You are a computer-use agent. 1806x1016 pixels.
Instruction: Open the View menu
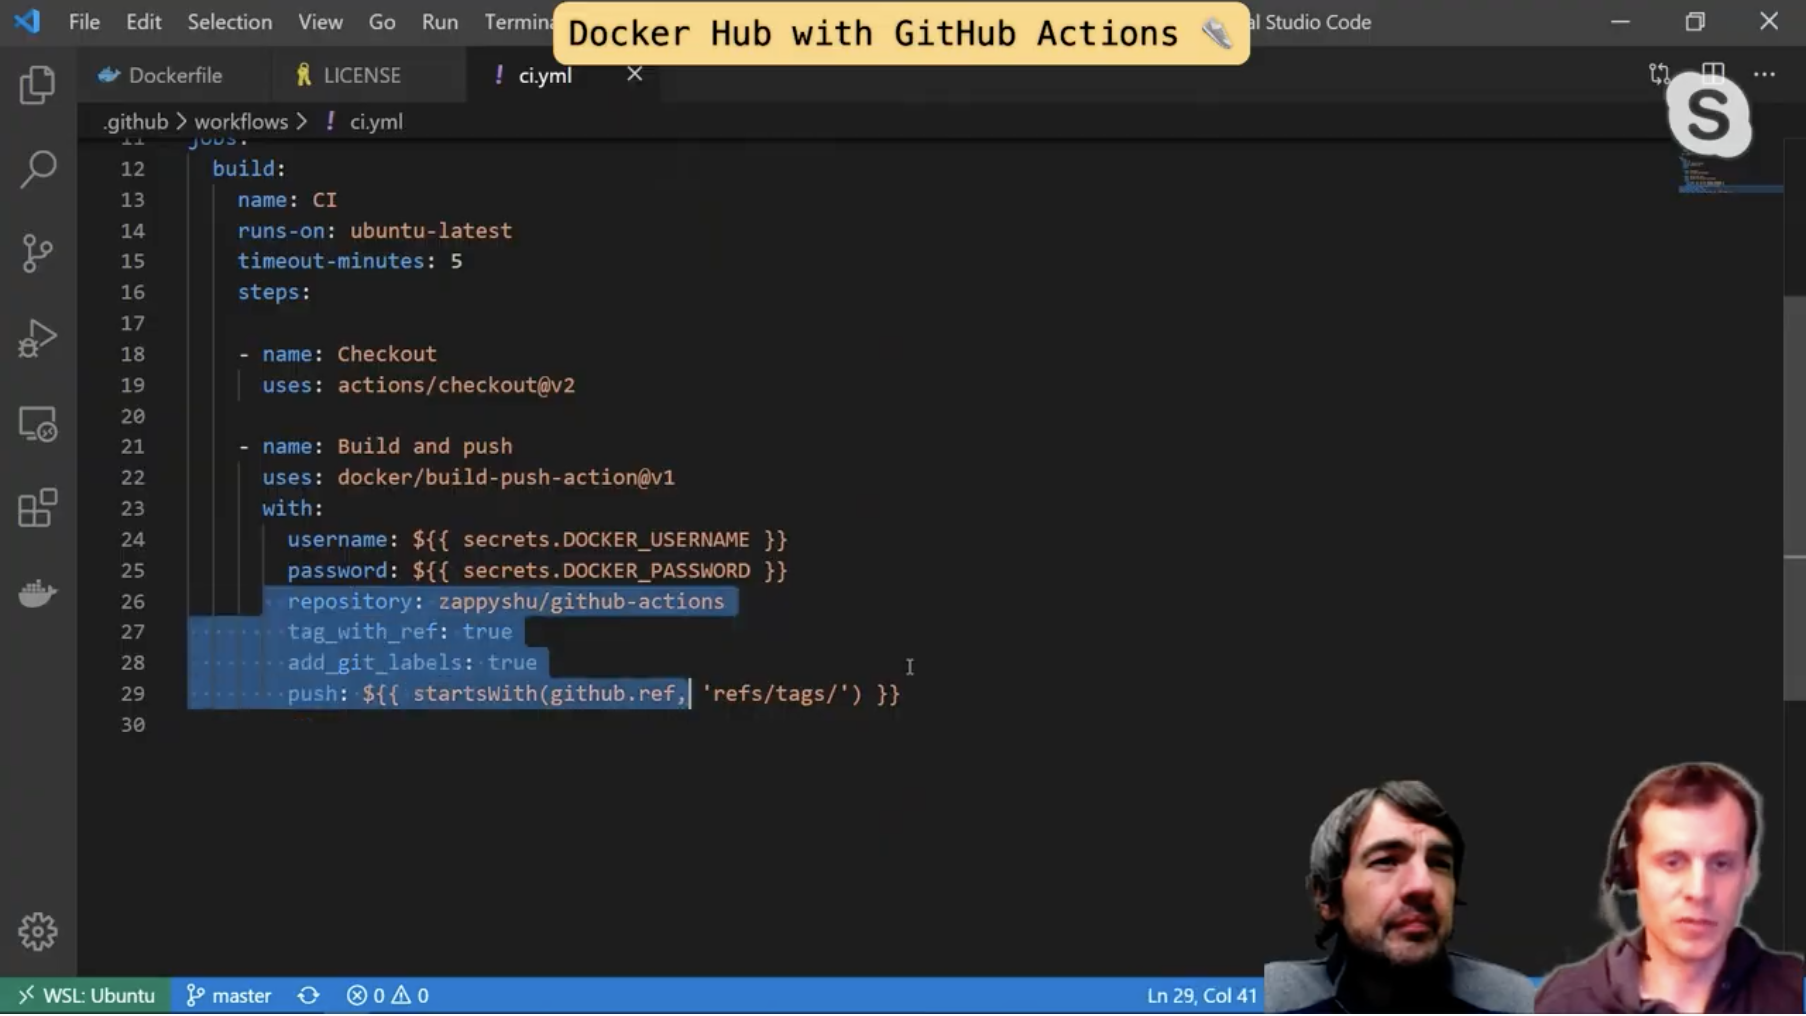click(x=320, y=22)
